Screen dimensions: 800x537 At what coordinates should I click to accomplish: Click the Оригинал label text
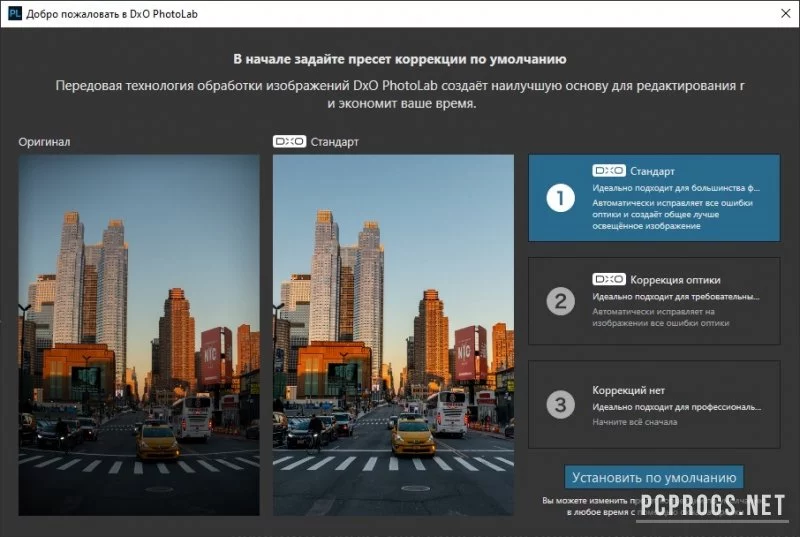44,142
